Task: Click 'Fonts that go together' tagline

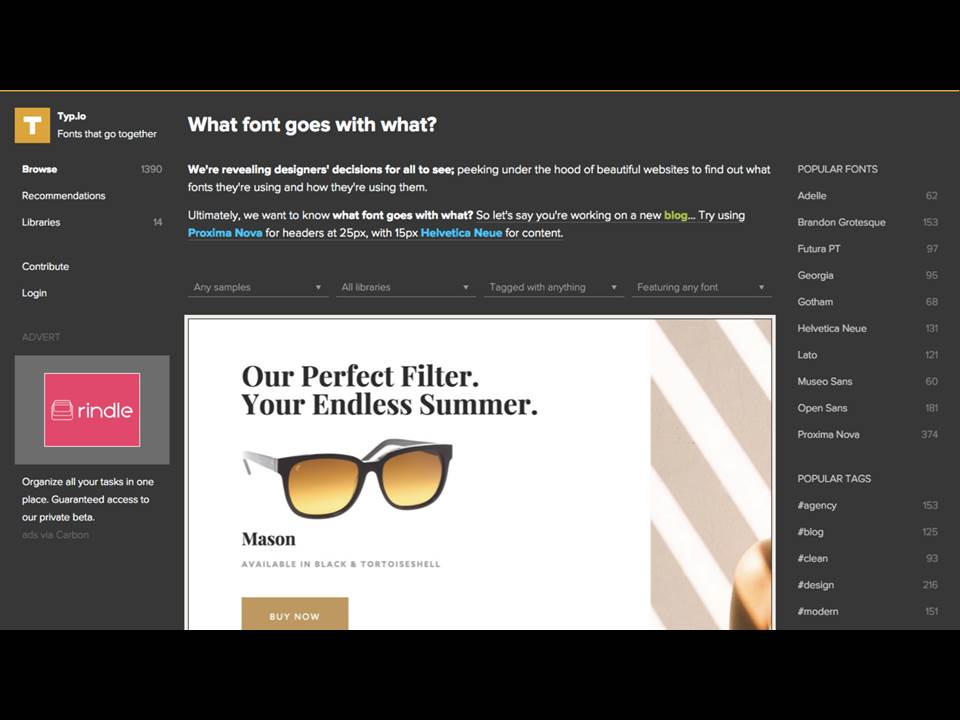Action: [107, 134]
